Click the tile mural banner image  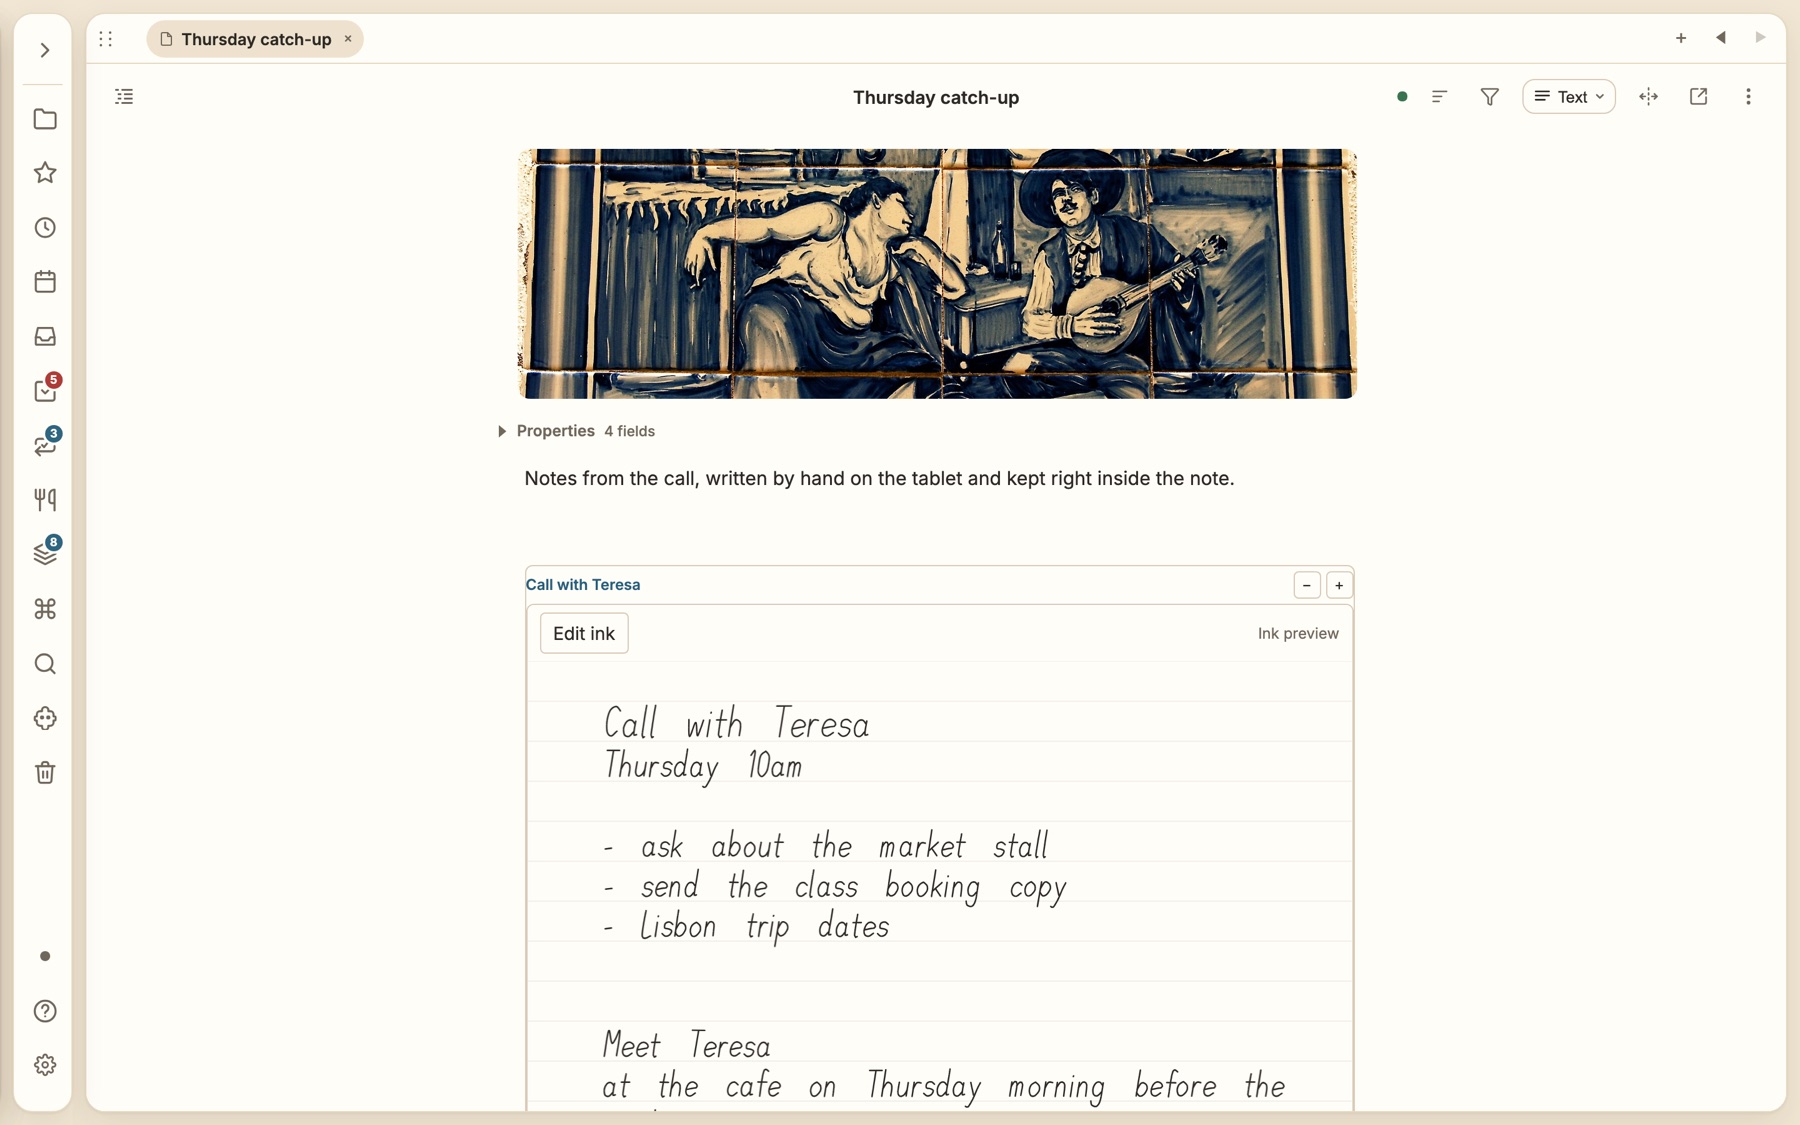coord(937,274)
